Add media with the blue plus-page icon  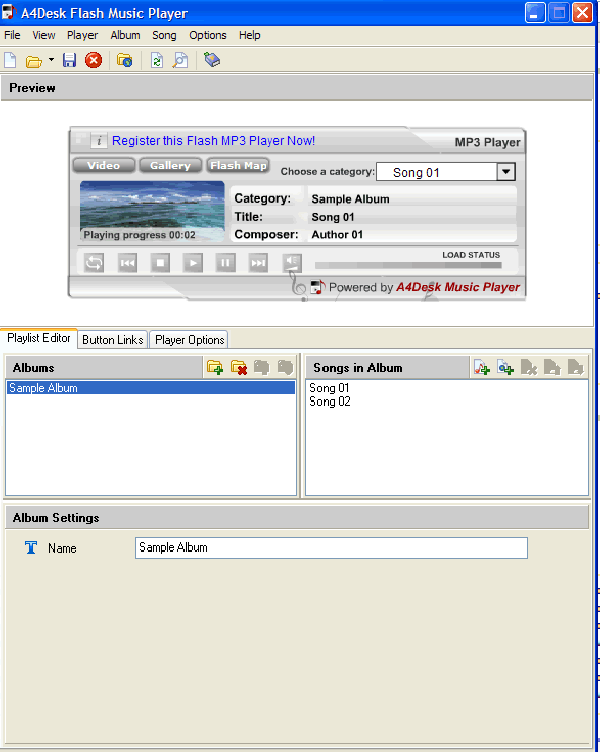pyautogui.click(x=505, y=368)
